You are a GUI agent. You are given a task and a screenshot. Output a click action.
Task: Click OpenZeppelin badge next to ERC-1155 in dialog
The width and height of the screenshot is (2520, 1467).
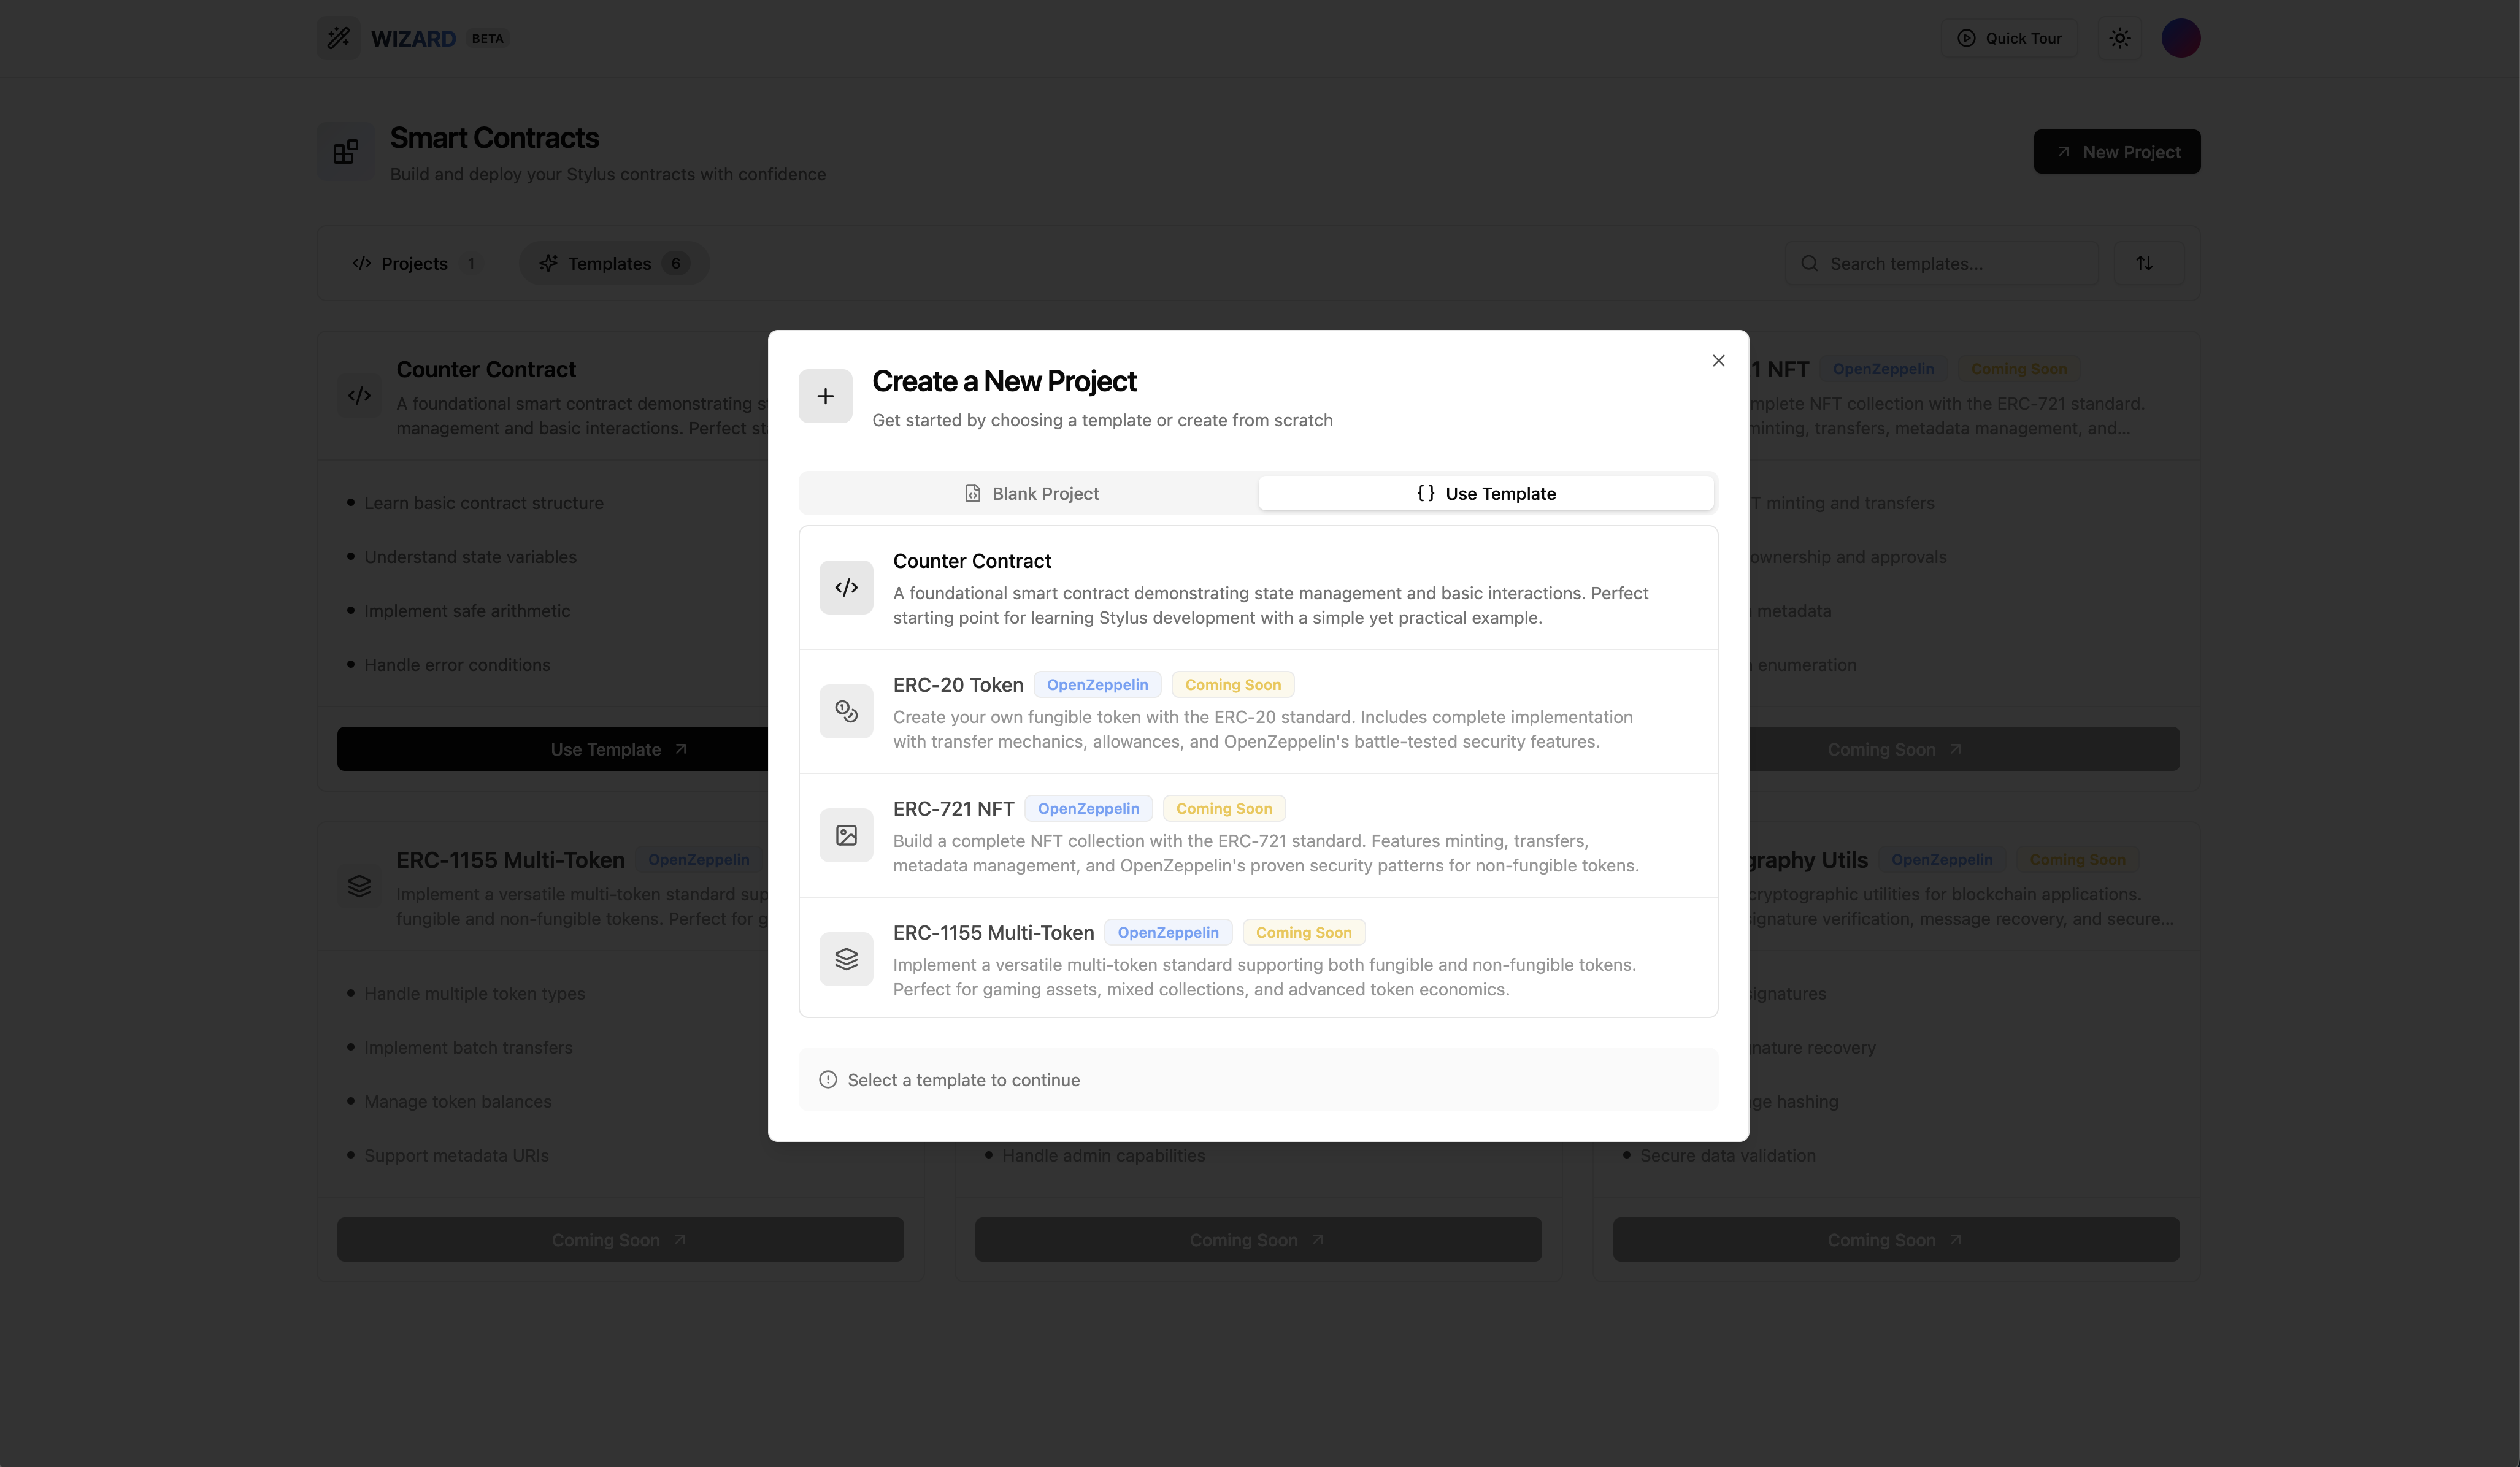(x=1168, y=933)
